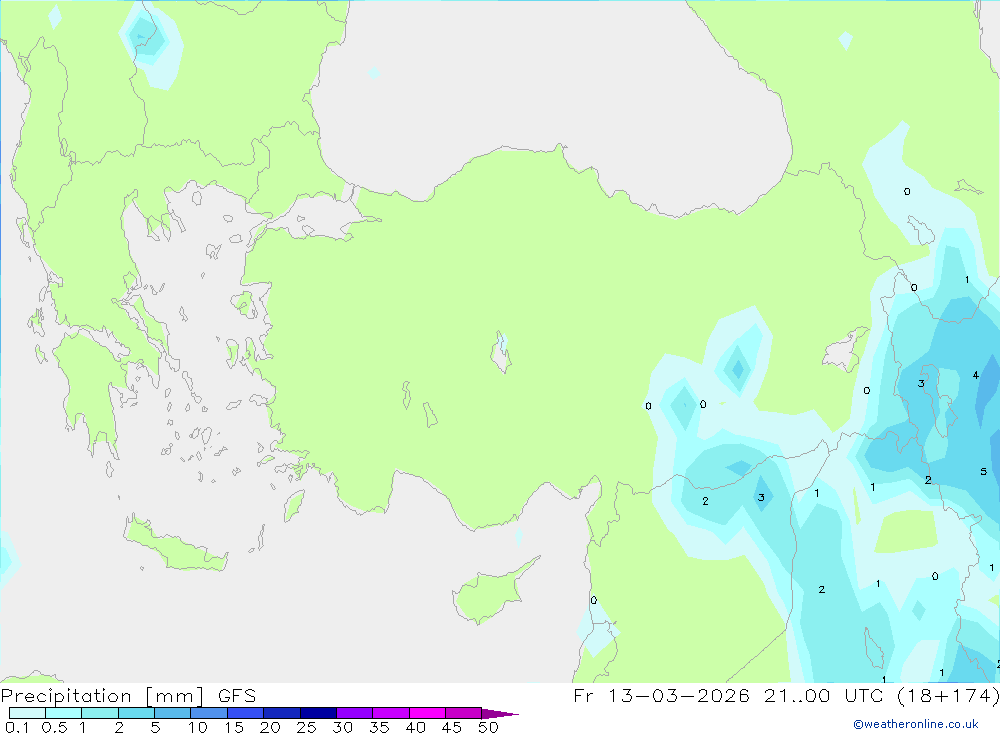The width and height of the screenshot is (1000, 733).
Task: Click the '40' legend scale label
Action: click(415, 727)
